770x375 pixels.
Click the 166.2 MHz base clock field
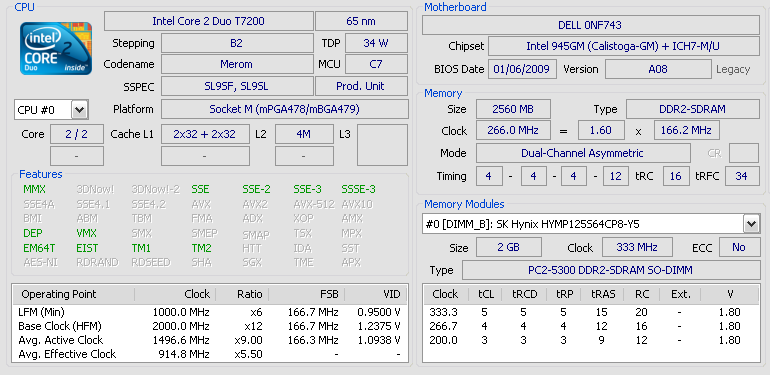687,131
